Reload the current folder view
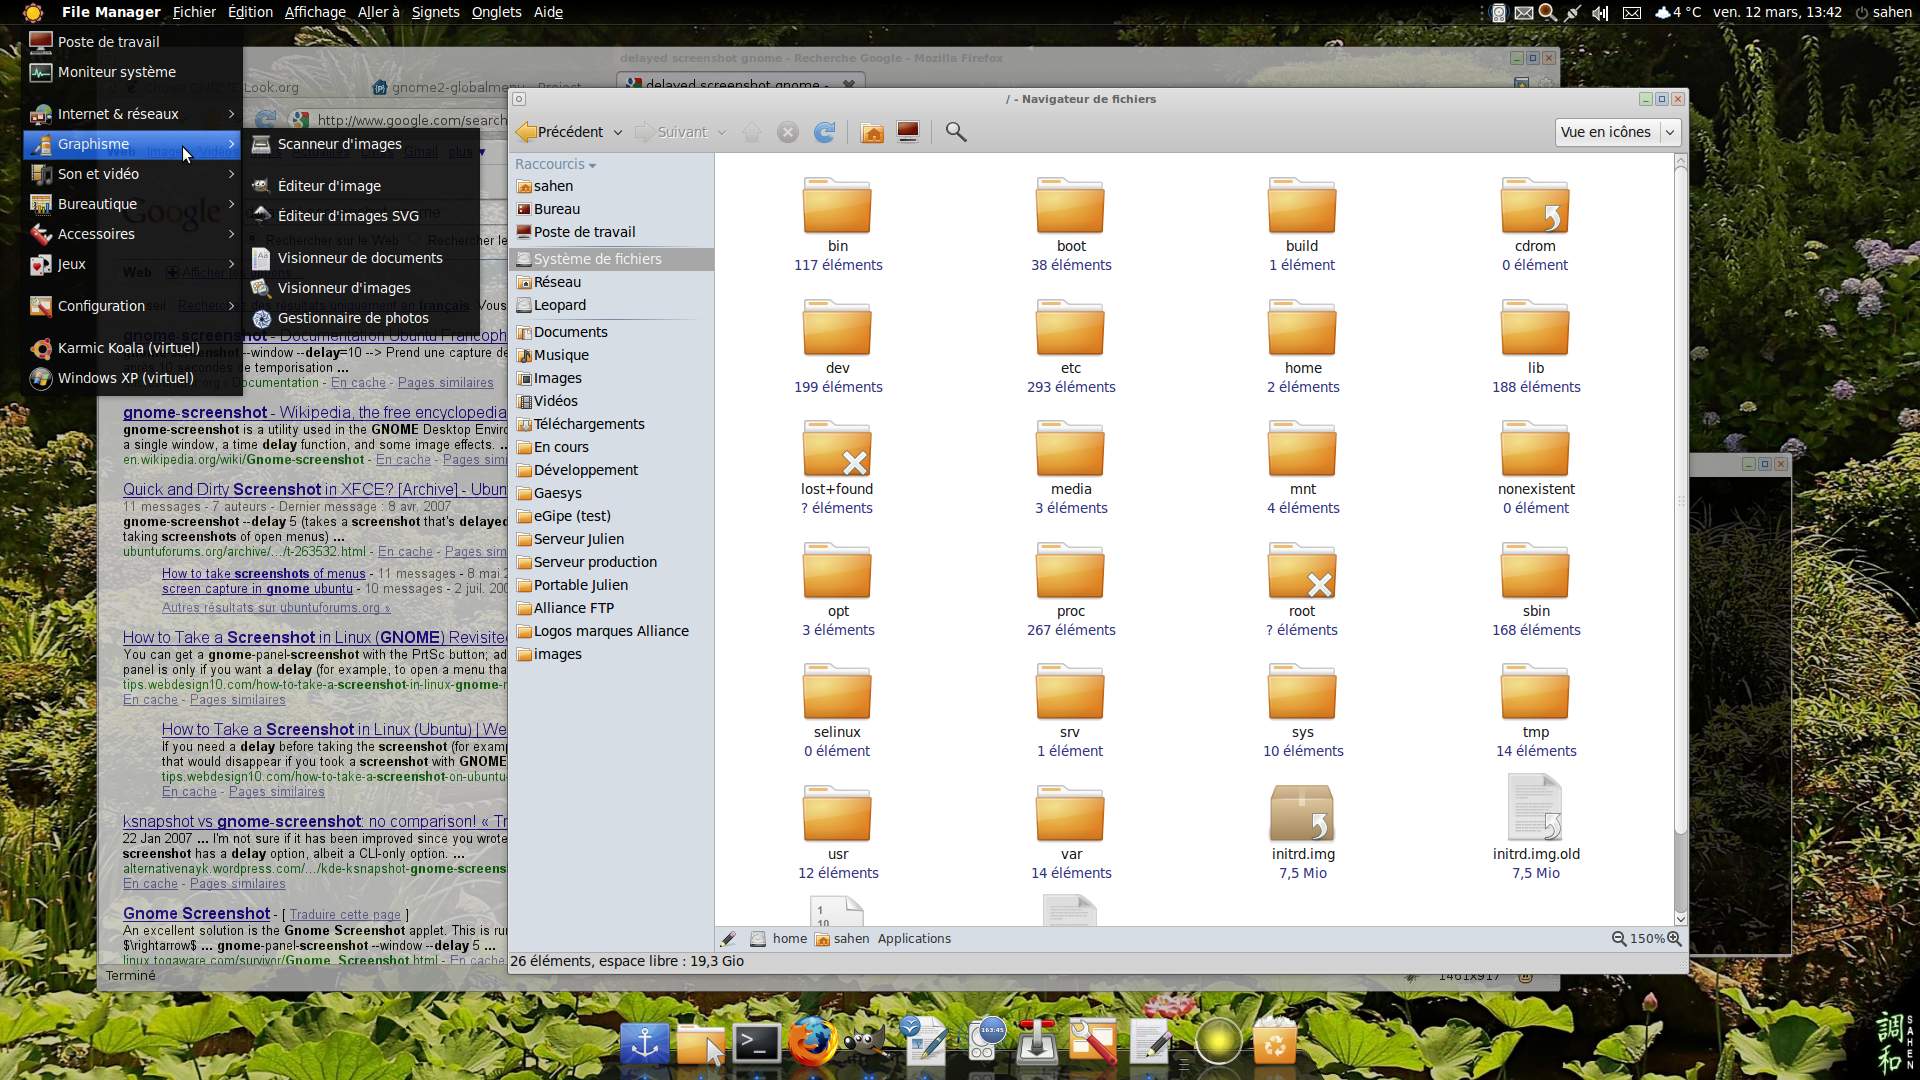The image size is (1920, 1080). coord(824,132)
